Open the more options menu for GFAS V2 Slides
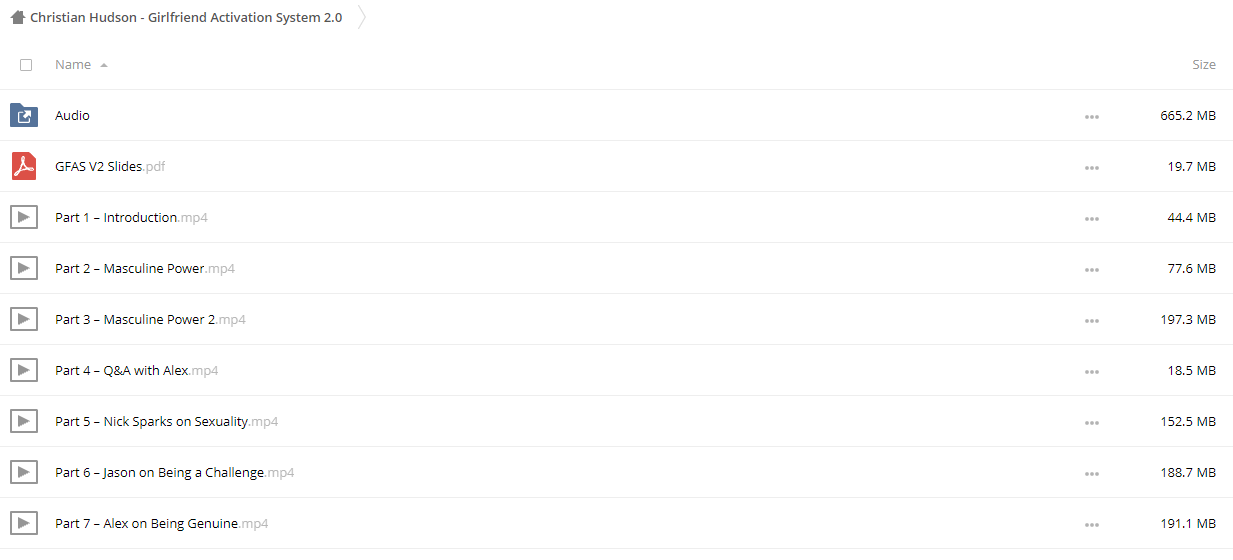 [1091, 168]
